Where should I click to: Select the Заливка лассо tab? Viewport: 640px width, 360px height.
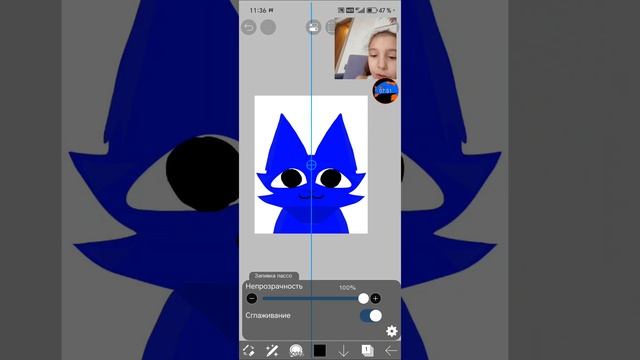pyautogui.click(x=273, y=276)
